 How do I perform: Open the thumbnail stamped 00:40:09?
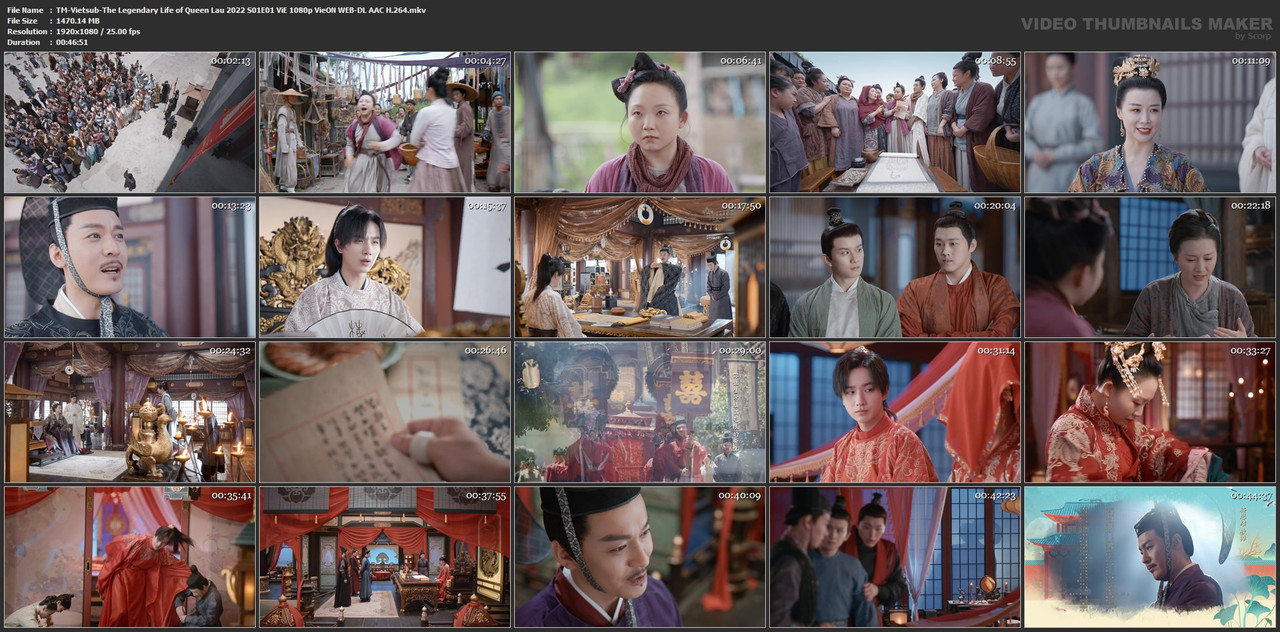coord(640,557)
